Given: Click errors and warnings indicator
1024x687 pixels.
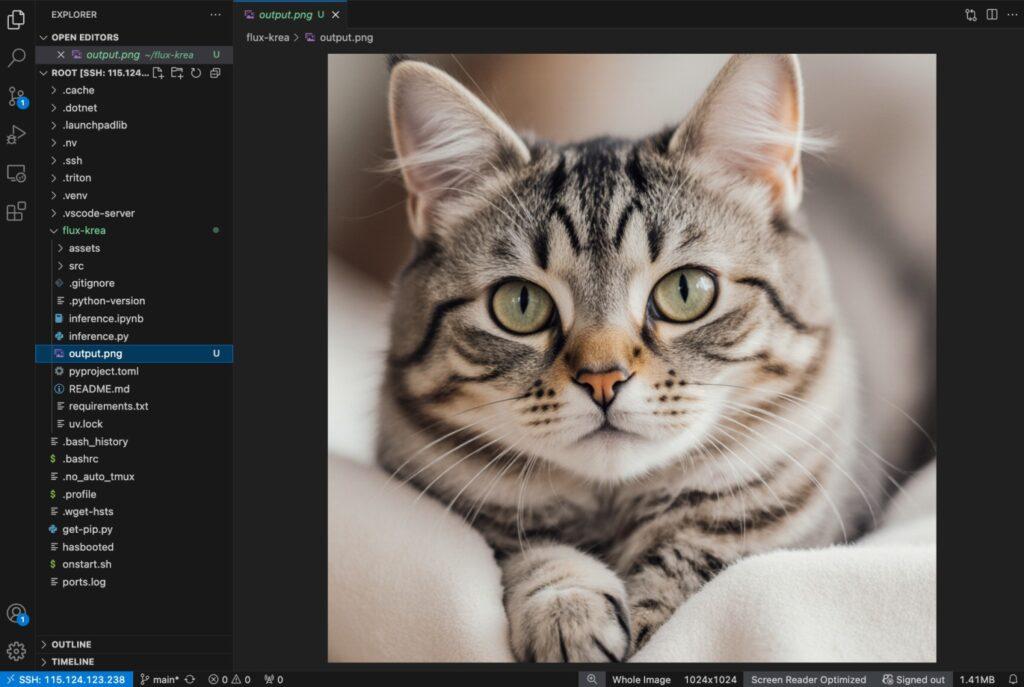Looking at the screenshot, I should coord(229,679).
